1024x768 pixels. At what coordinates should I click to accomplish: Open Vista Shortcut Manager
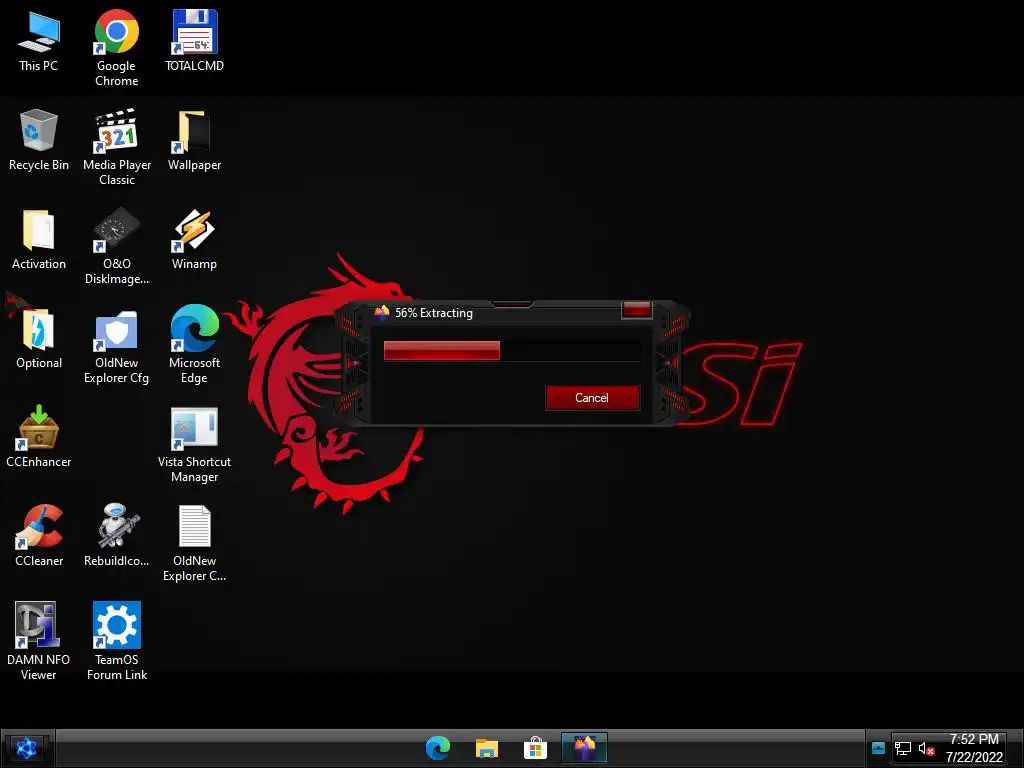195,445
